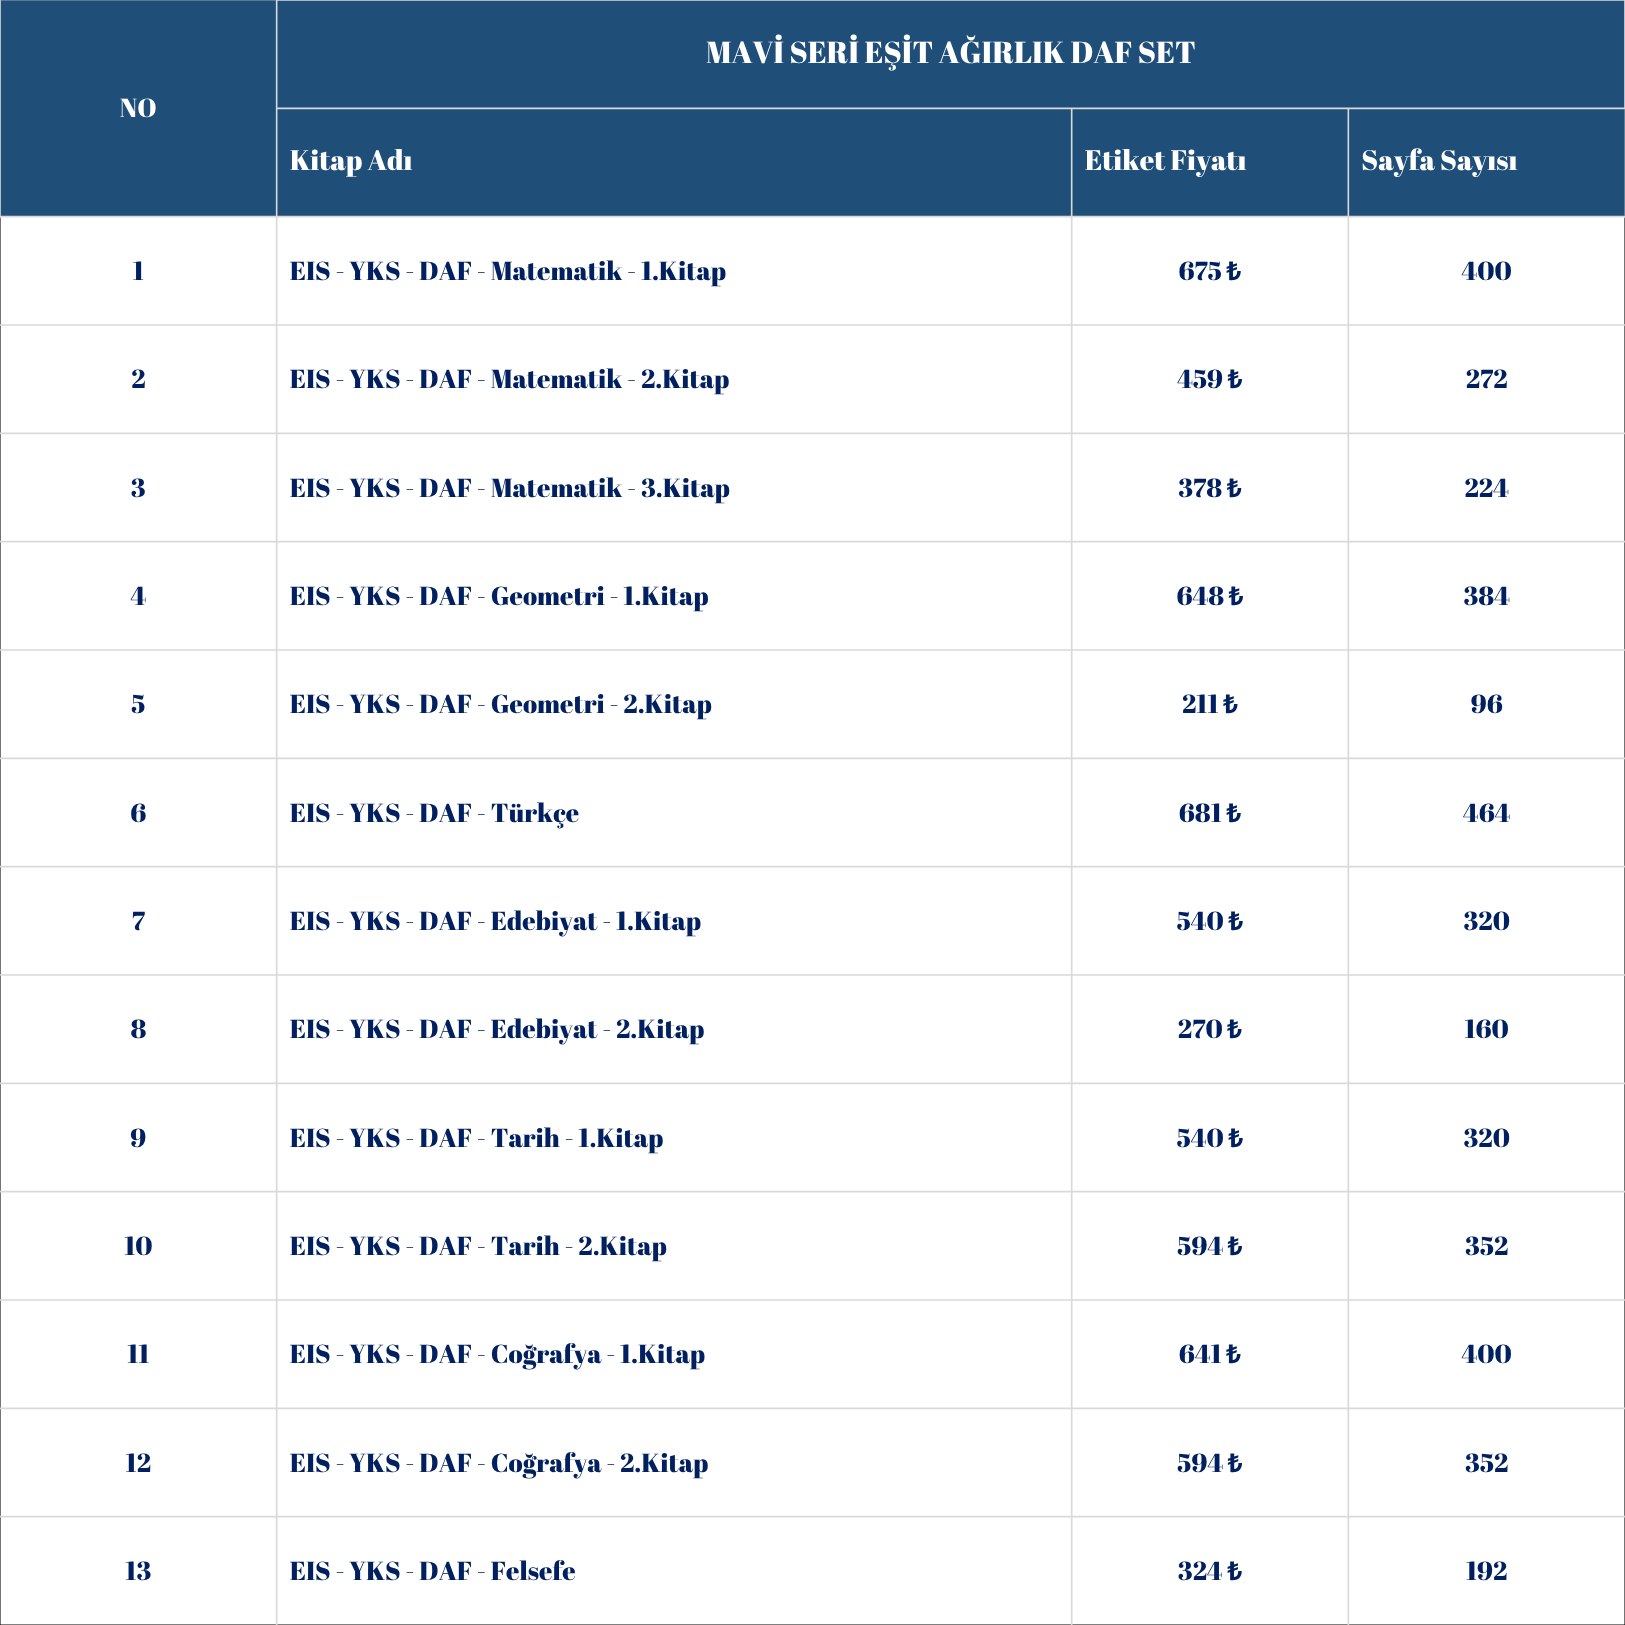Select Tarih - 1.Kitap book name

476,1138
